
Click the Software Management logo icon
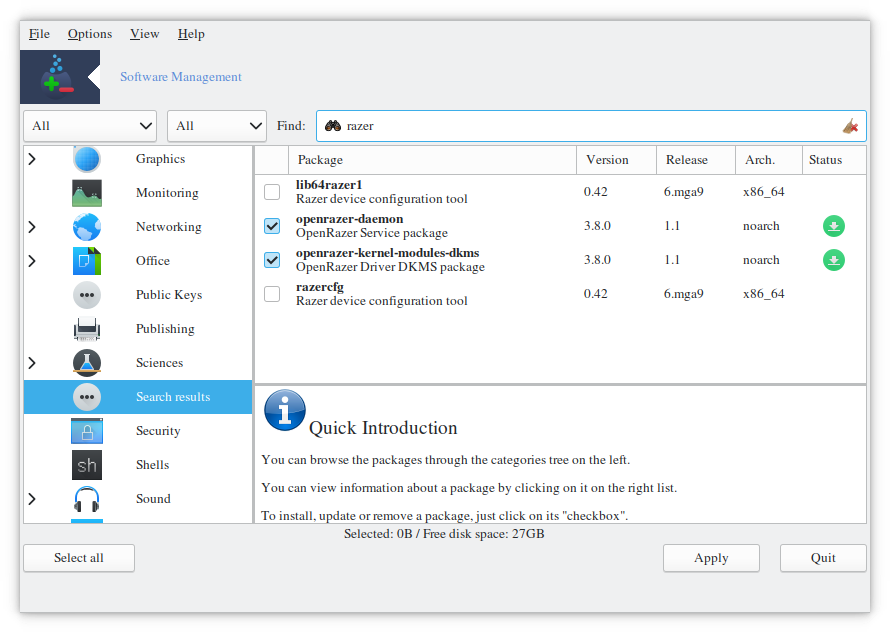point(60,77)
